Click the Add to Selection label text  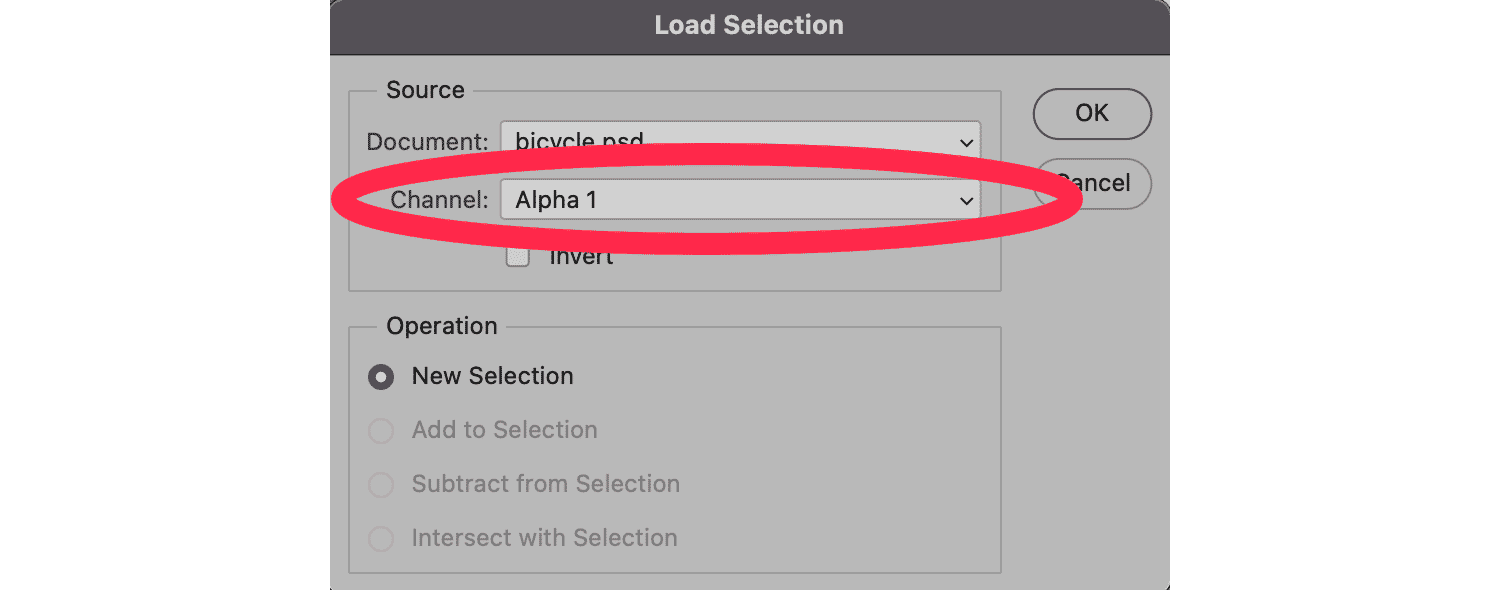pos(504,430)
